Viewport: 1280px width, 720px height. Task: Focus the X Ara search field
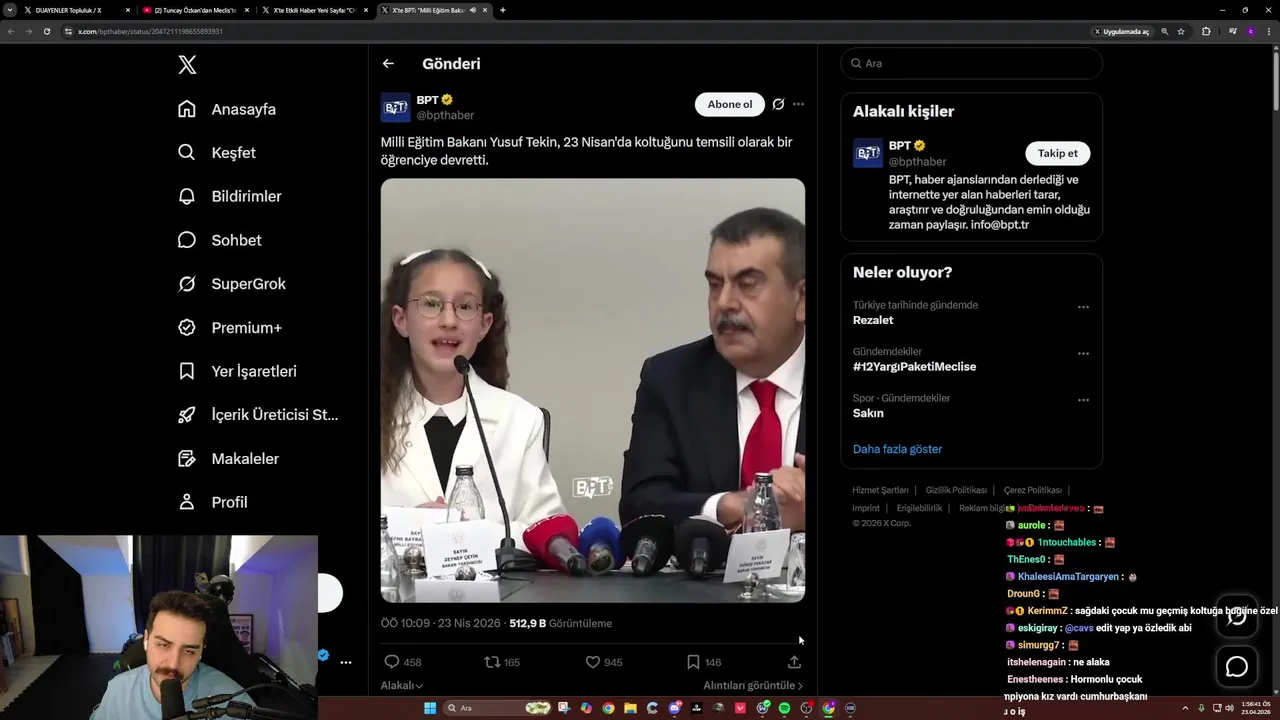(971, 63)
